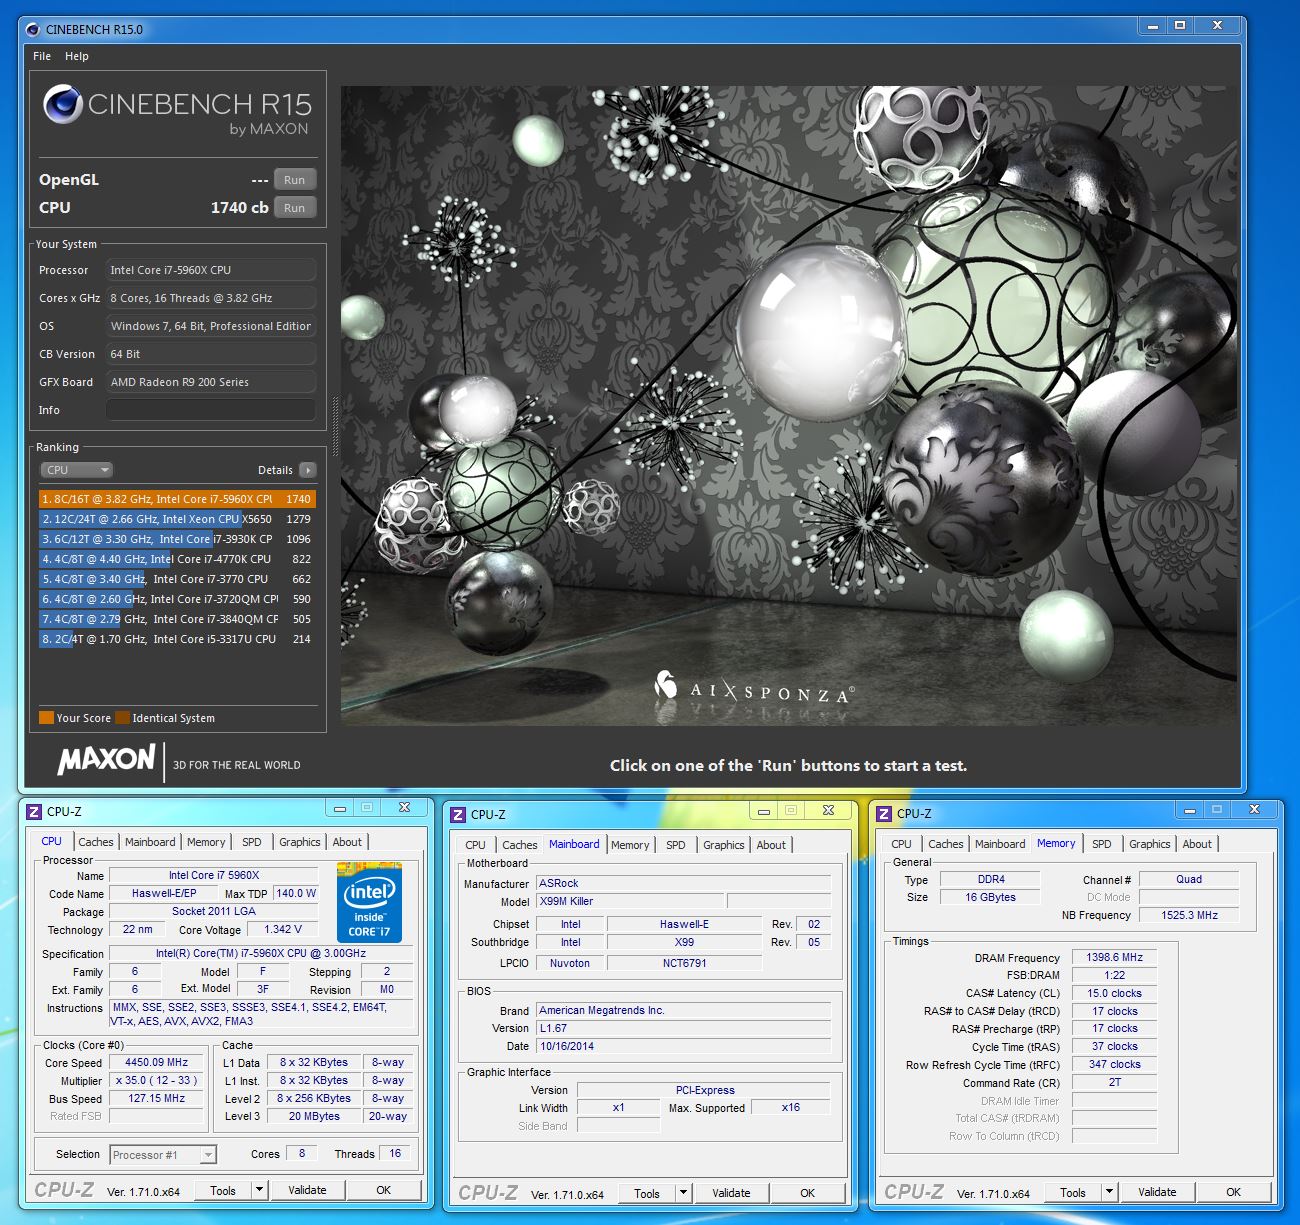This screenshot has width=1300, height=1225.
Task: Select ranking row i7-3770 662
Action: [177, 579]
